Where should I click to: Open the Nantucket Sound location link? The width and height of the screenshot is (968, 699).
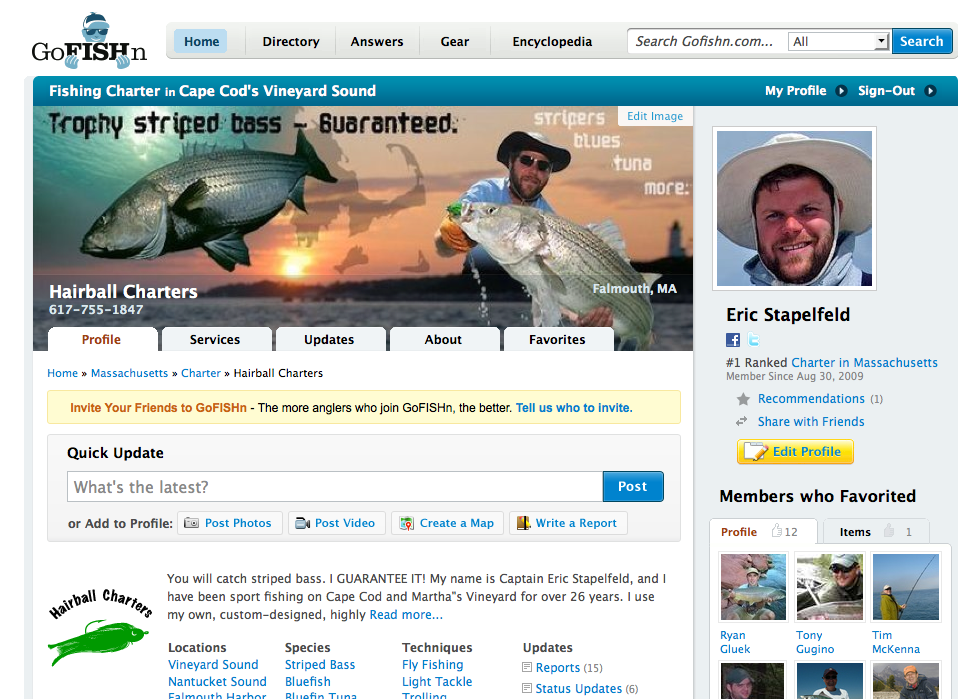[217, 682]
